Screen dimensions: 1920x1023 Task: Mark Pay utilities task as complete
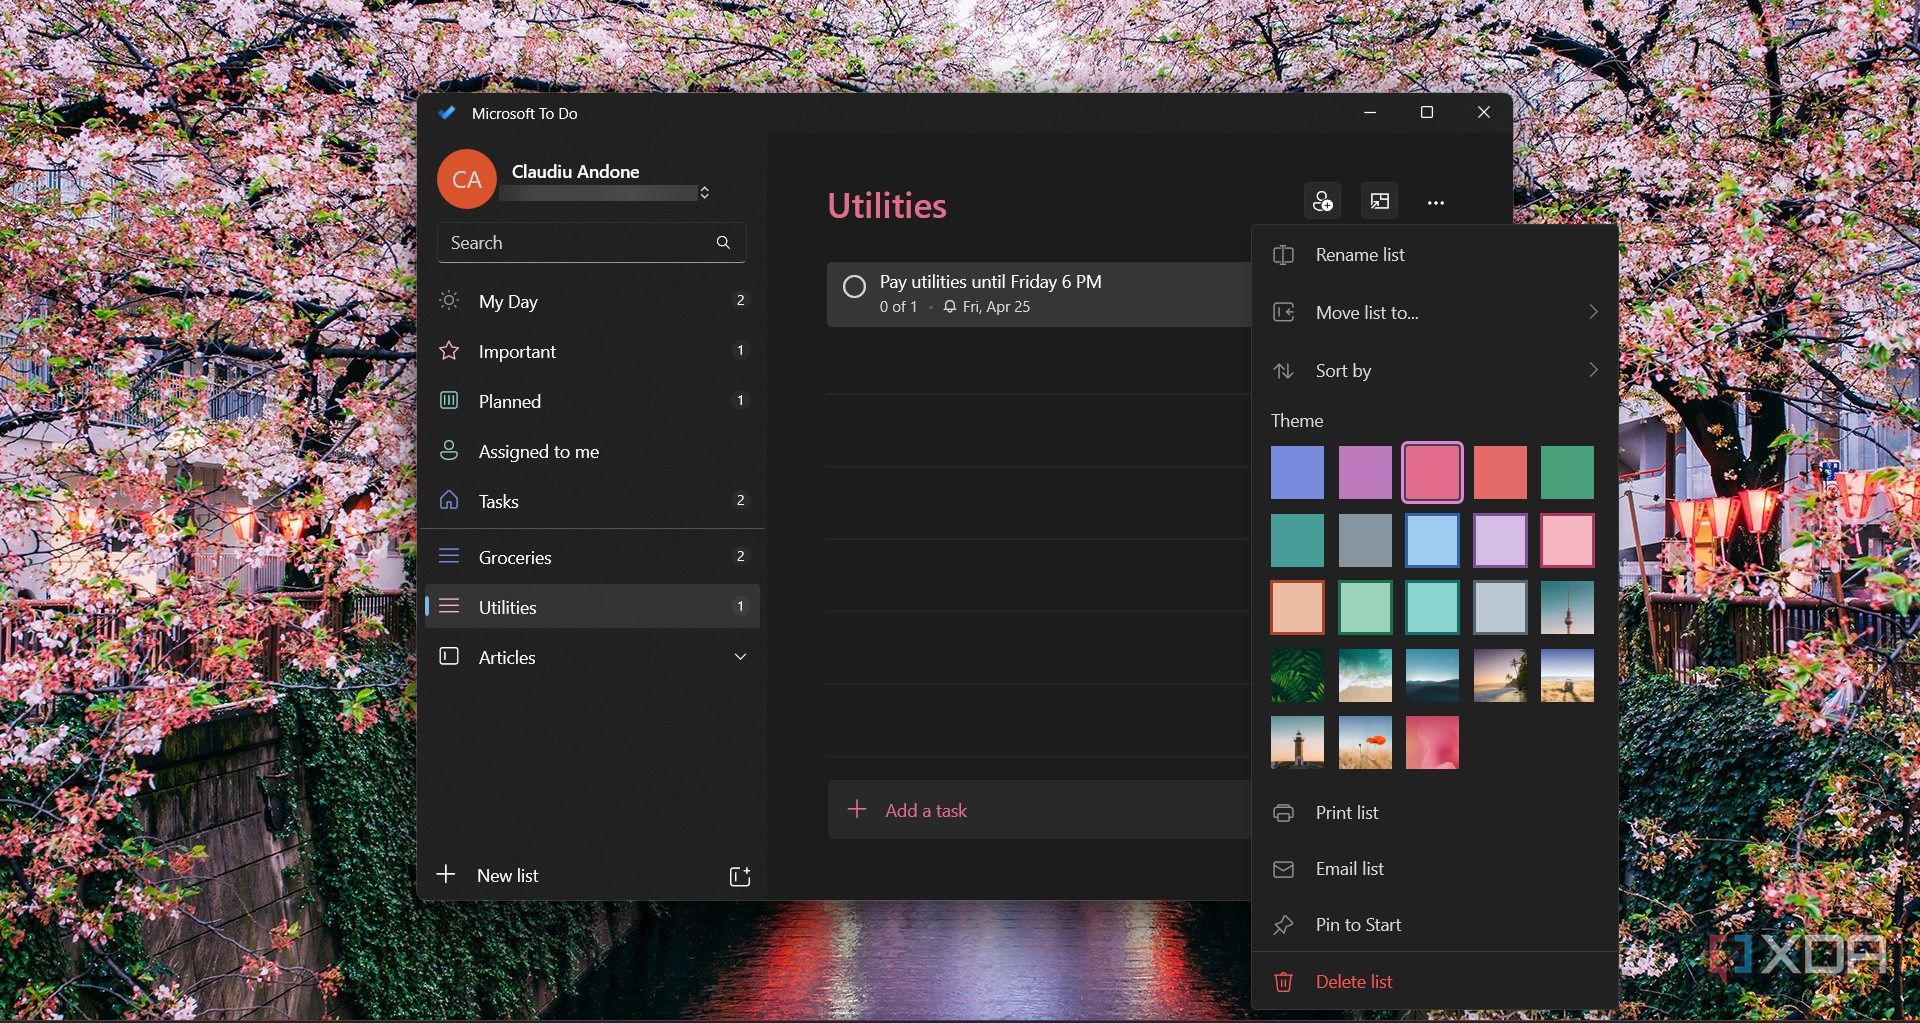point(854,287)
